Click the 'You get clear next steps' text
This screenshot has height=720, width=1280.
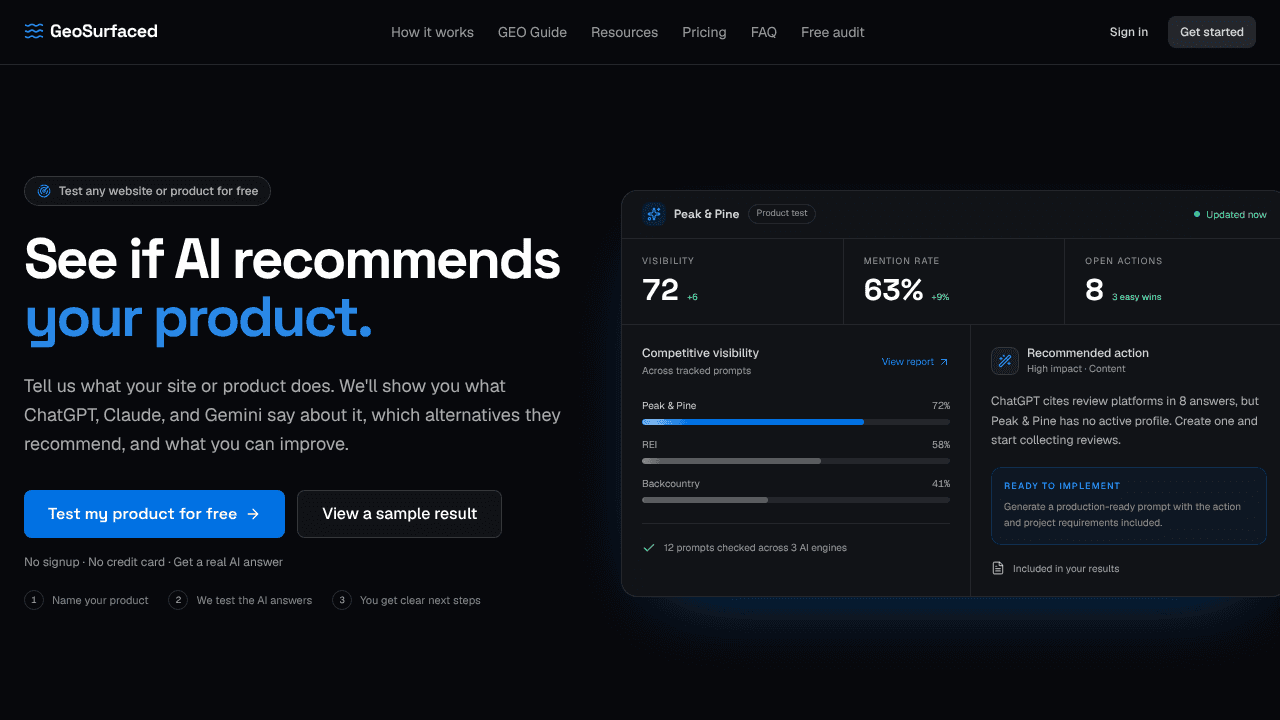point(420,600)
